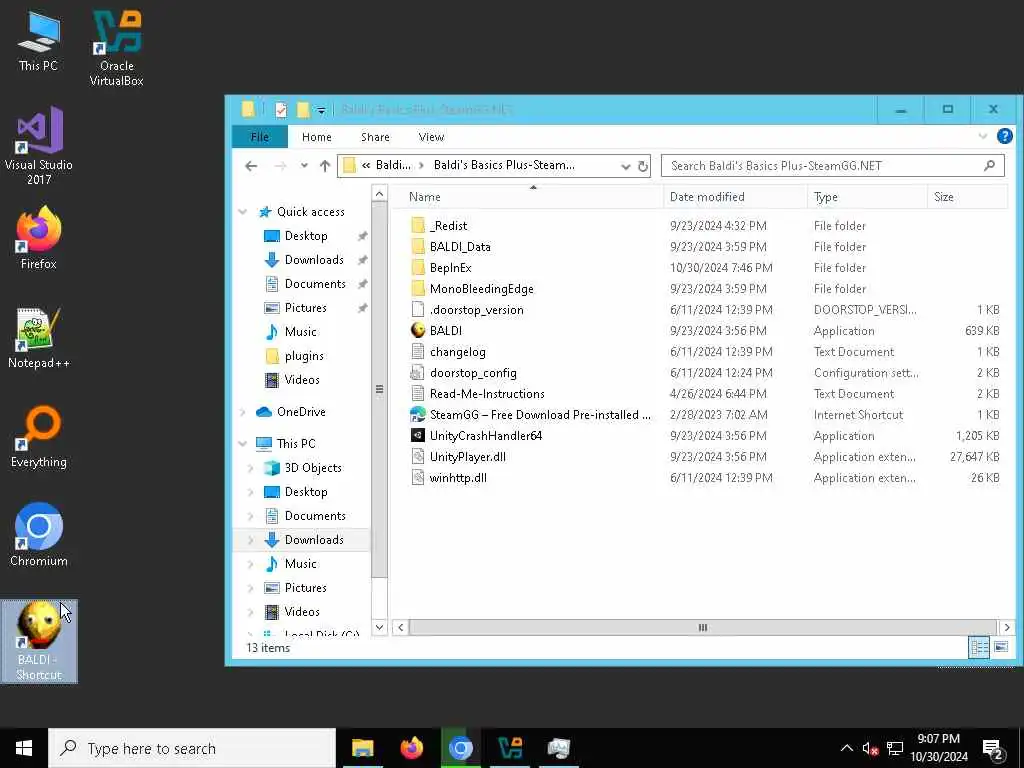Click the navigation pane vertical scrollbar thumb

[379, 389]
